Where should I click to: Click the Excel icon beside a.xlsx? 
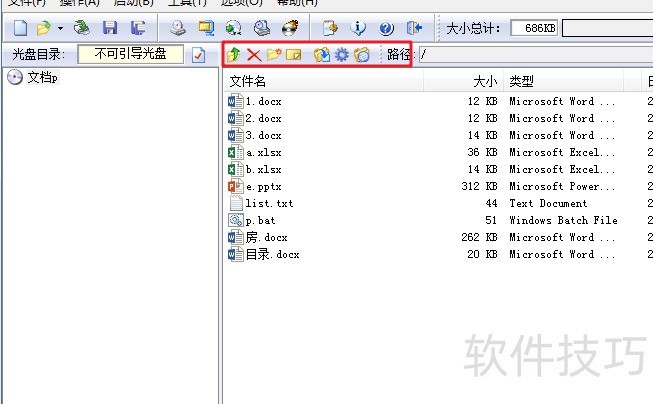pyautogui.click(x=236, y=152)
